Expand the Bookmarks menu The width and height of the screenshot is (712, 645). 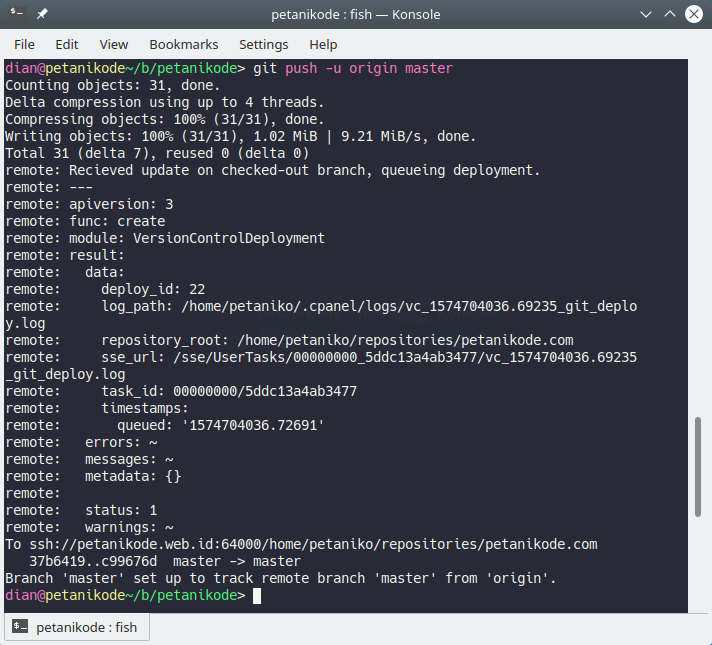click(x=183, y=45)
